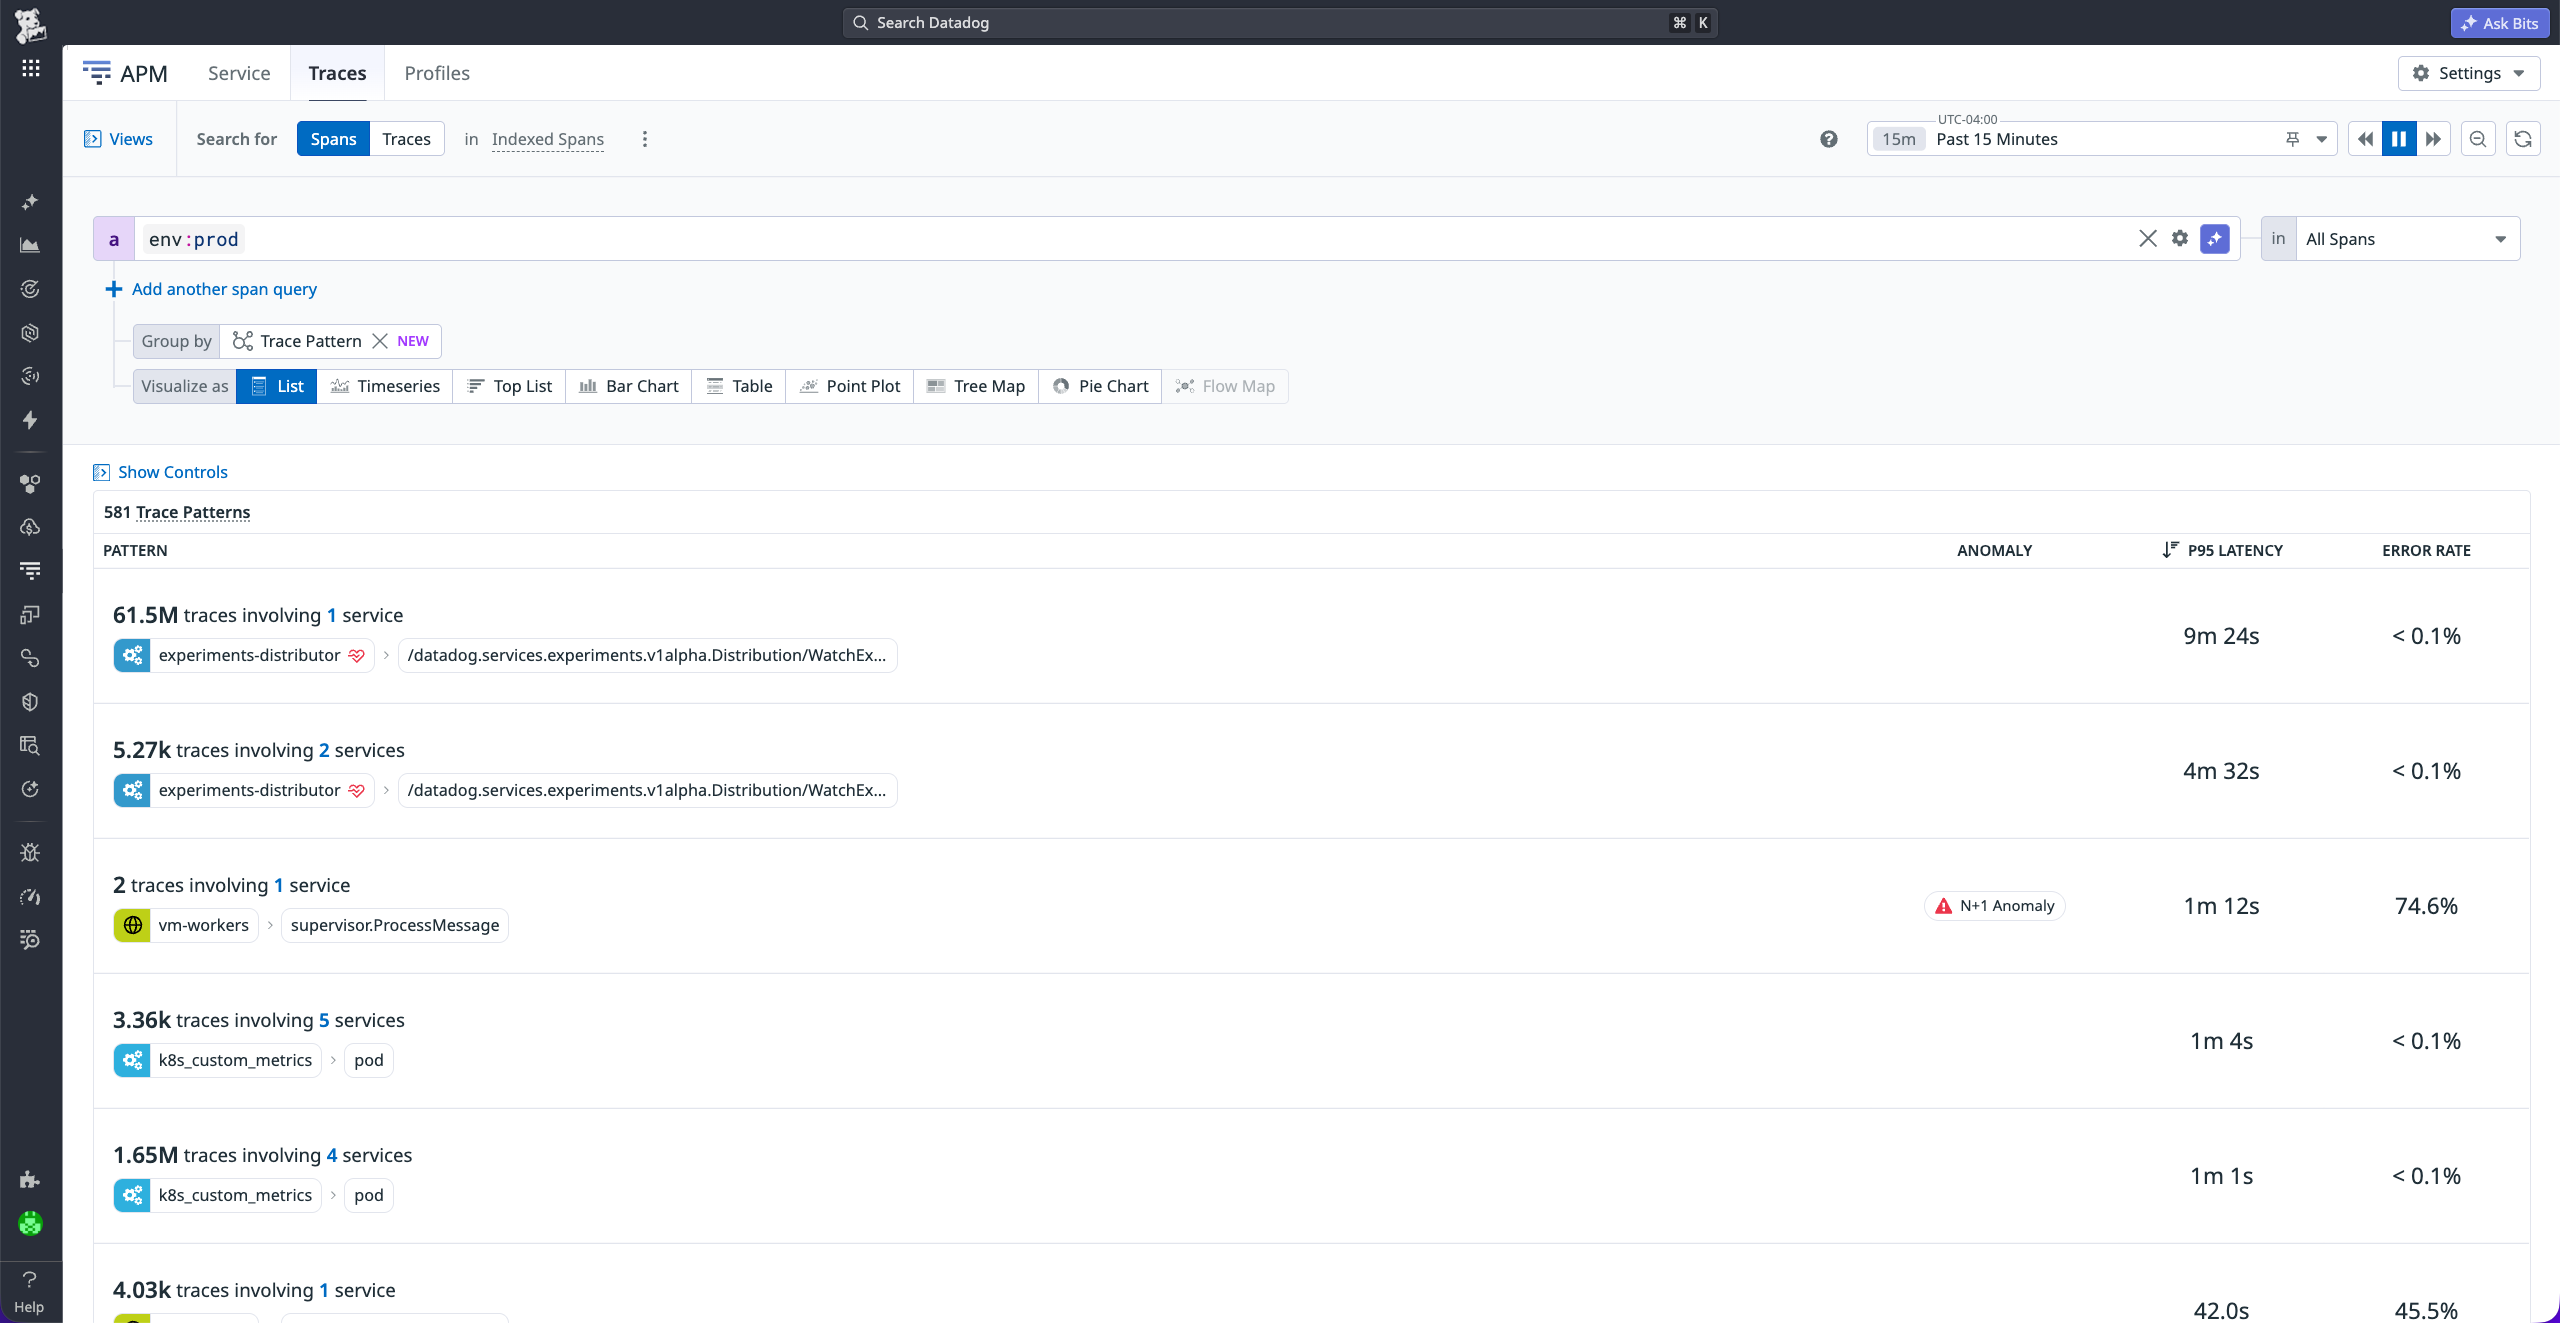The height and width of the screenshot is (1323, 2560).
Task: Open the sparkle icon in left sidebar
Action: [31, 202]
